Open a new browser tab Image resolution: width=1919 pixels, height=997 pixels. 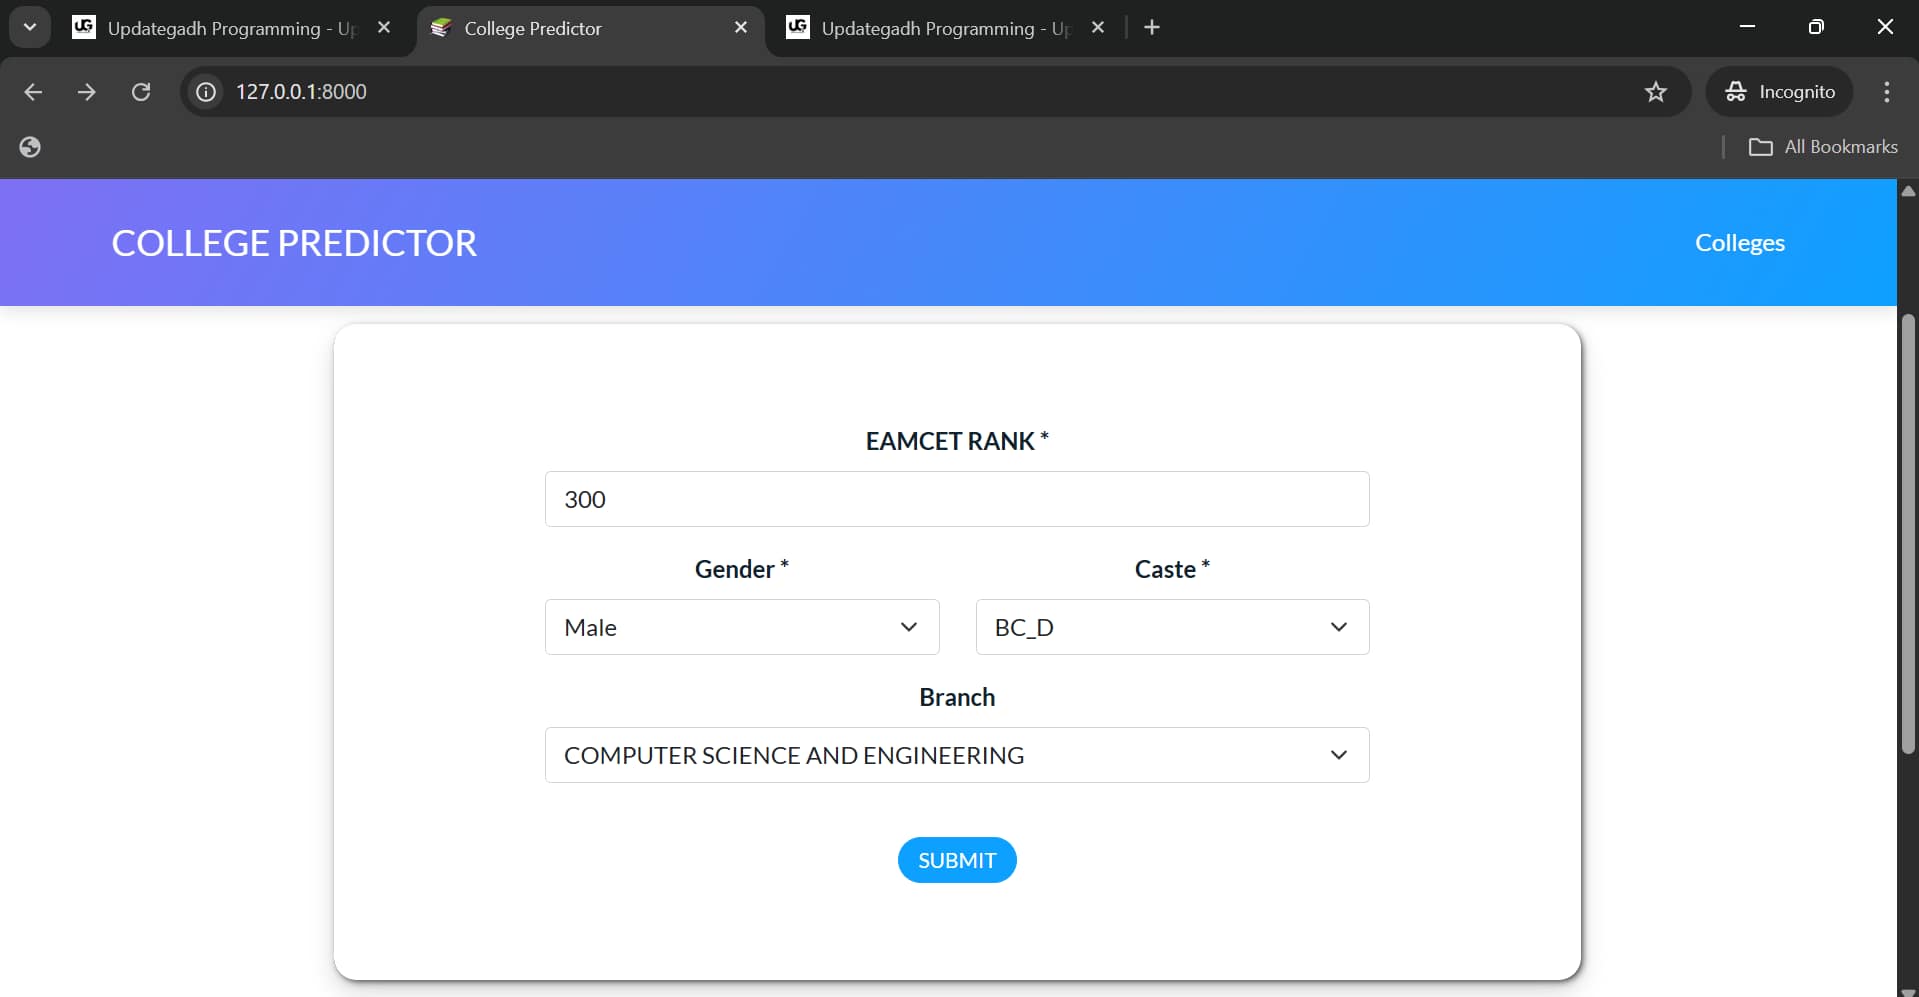(x=1152, y=27)
